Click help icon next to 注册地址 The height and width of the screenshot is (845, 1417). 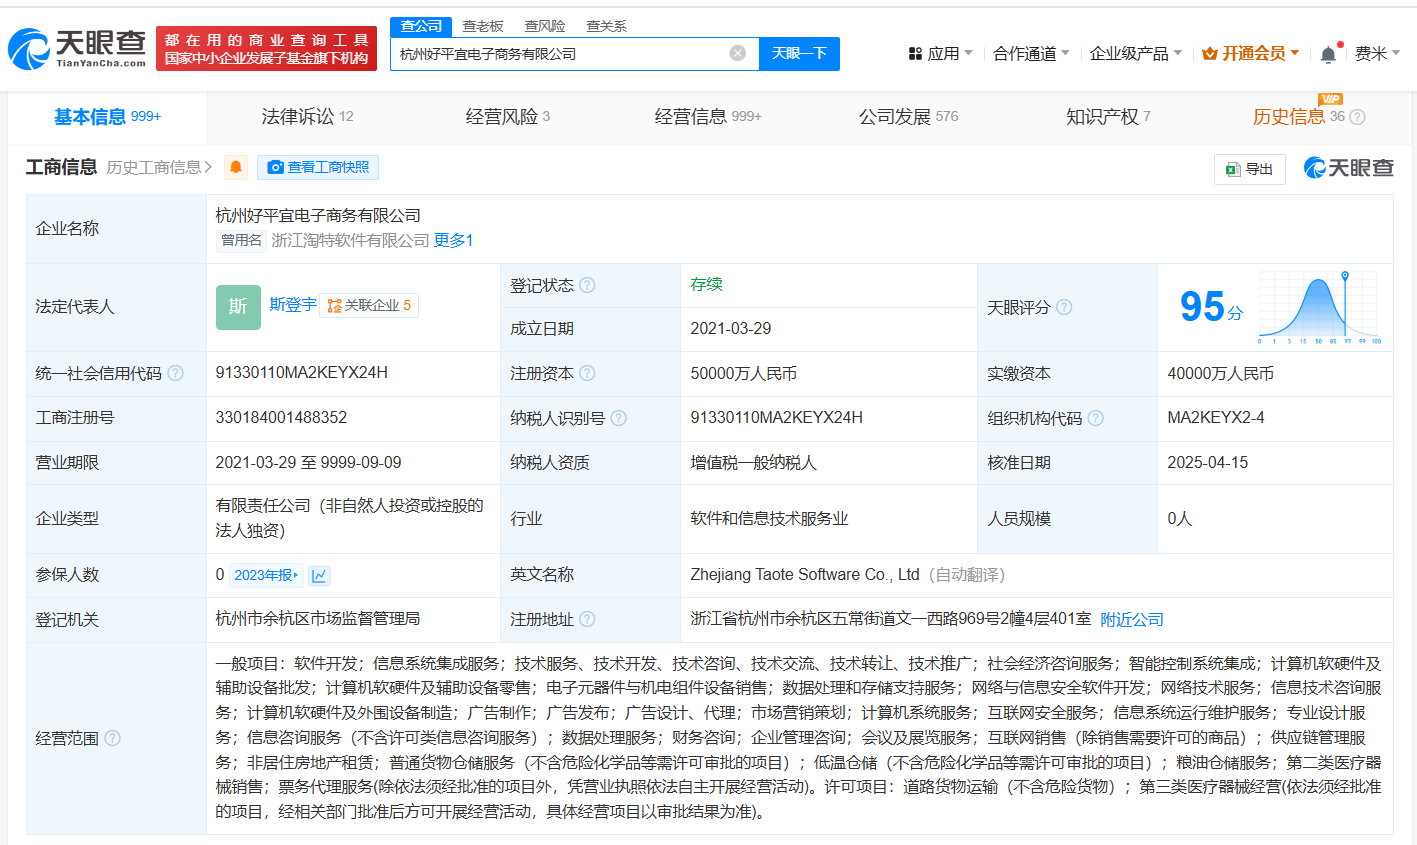click(x=587, y=619)
